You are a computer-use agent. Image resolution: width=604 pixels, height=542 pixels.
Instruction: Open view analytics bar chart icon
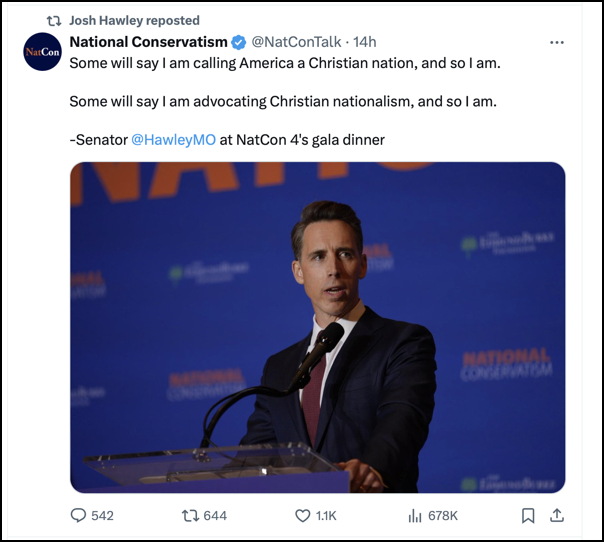pos(414,515)
